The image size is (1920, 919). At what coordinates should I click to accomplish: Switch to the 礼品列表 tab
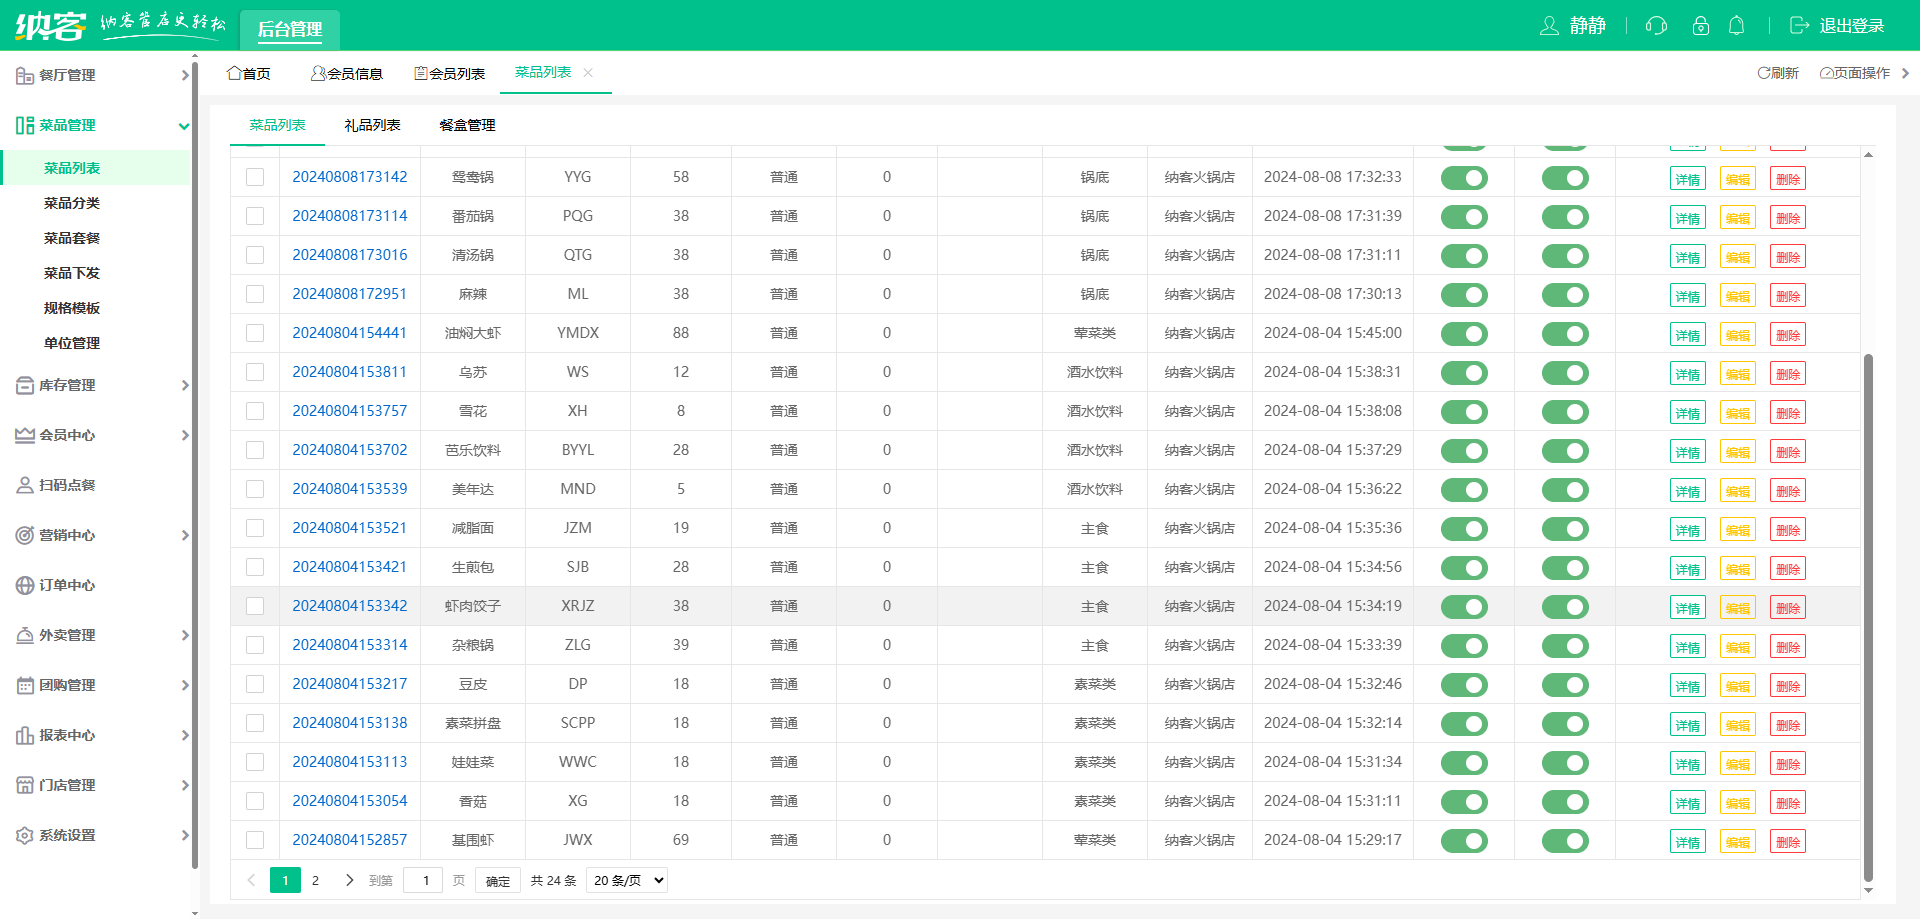(x=372, y=125)
